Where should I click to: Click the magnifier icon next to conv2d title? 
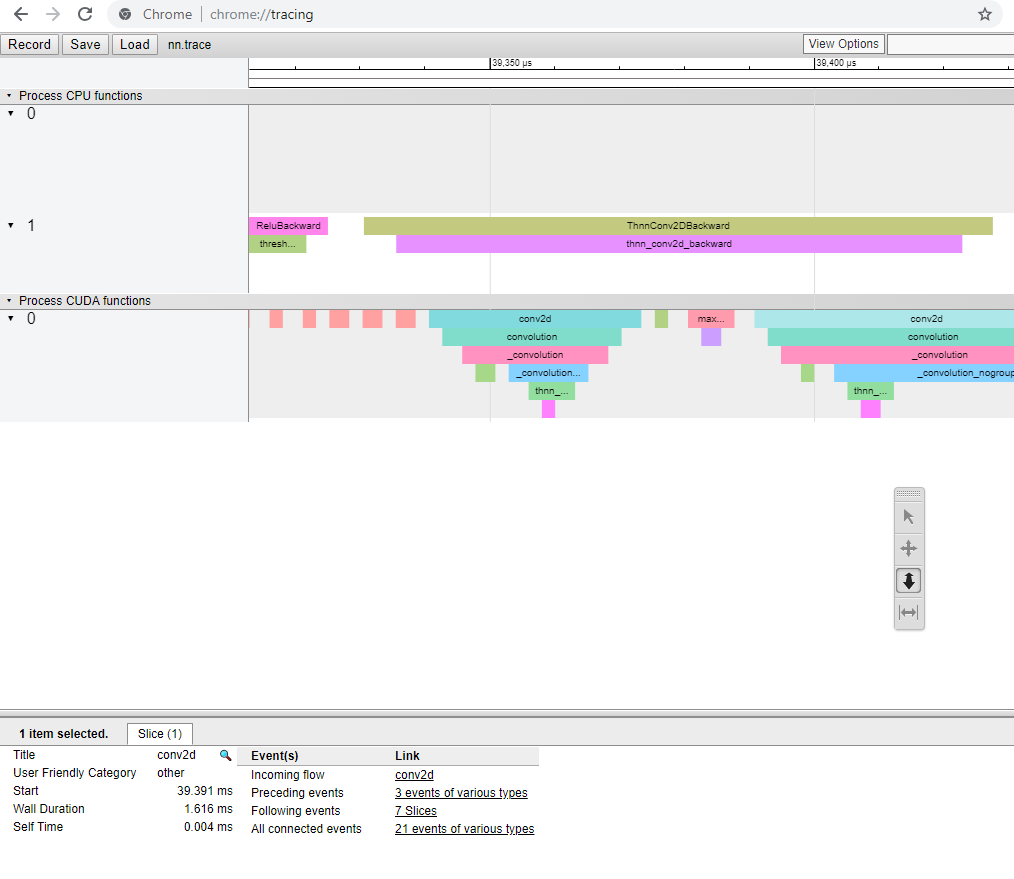point(225,755)
